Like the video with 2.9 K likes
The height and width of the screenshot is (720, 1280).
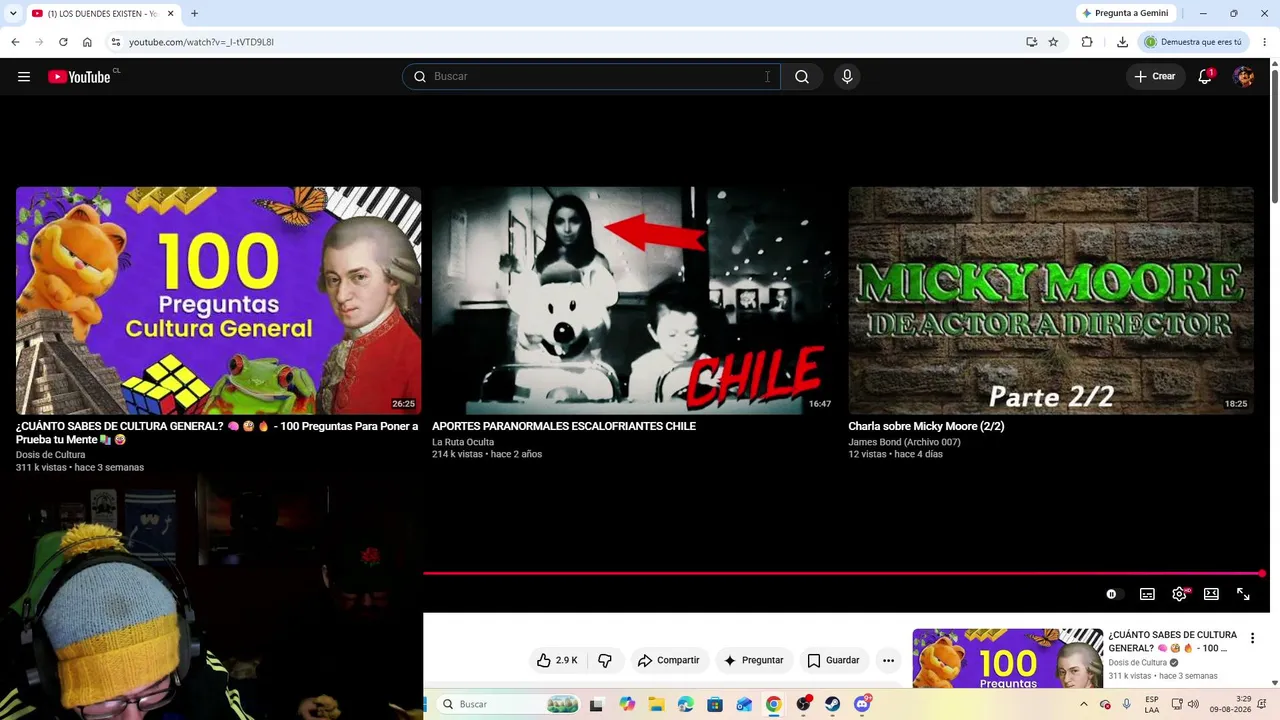[x=558, y=660]
